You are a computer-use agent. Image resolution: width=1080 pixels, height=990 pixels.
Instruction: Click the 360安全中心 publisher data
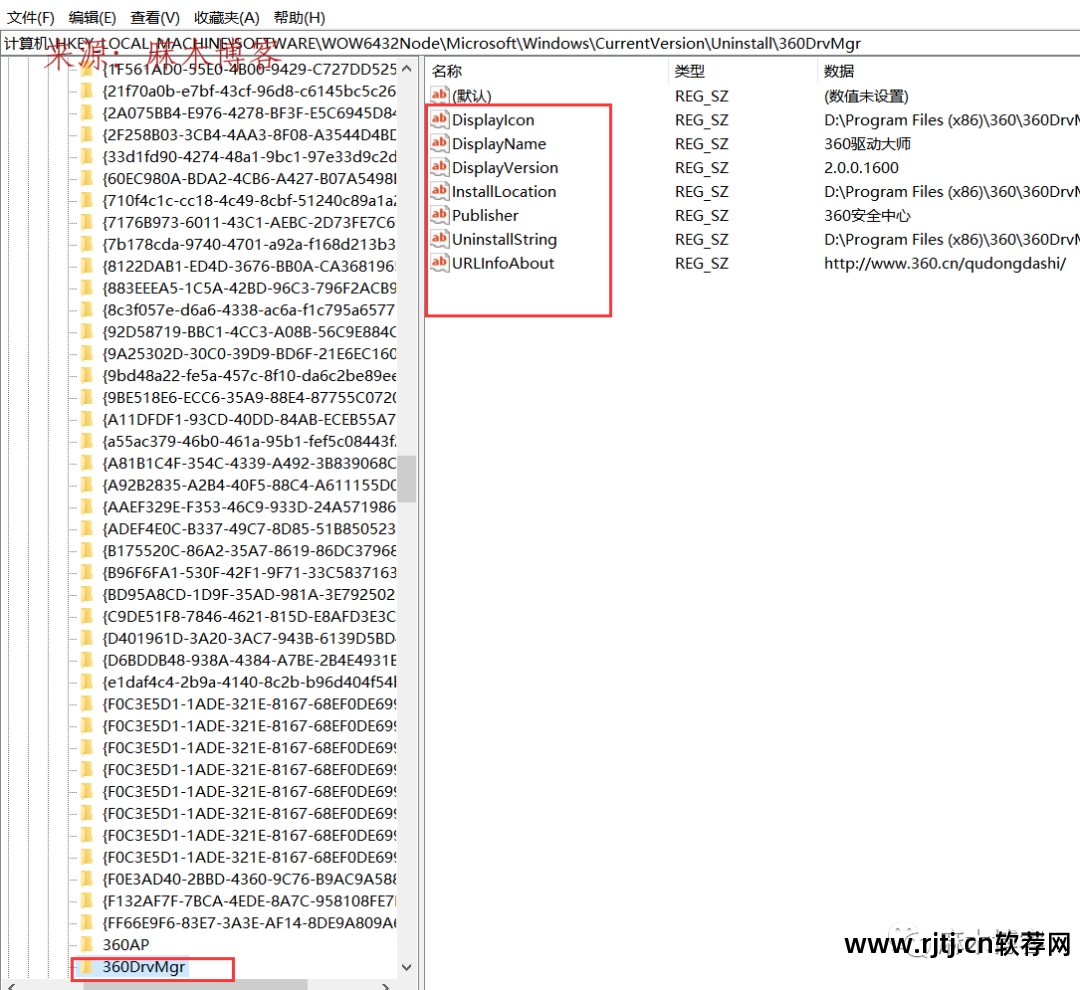coord(867,216)
